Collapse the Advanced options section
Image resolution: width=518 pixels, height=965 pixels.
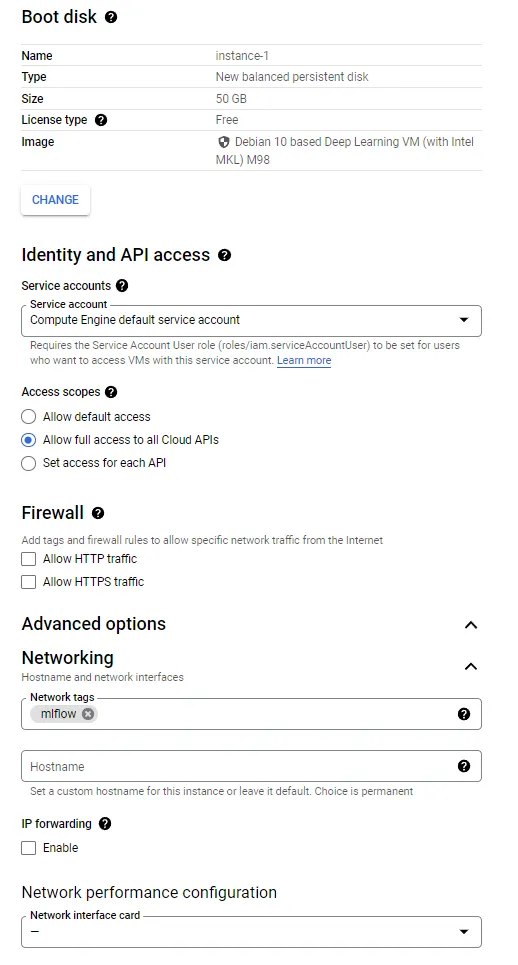(x=471, y=625)
